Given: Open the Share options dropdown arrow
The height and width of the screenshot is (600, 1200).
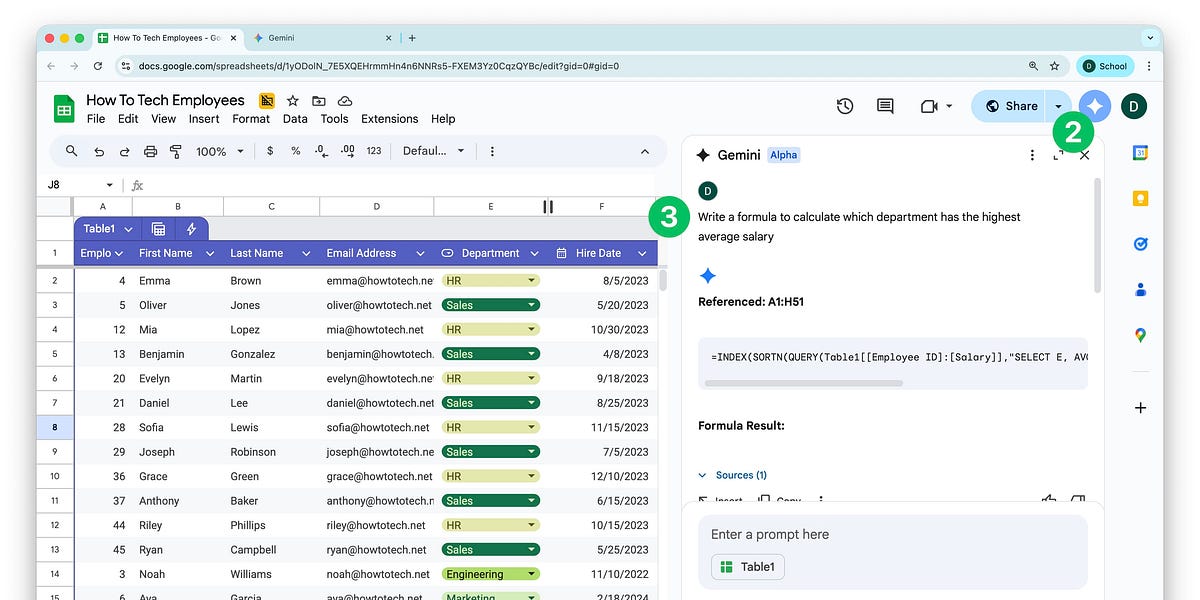Looking at the screenshot, I should coord(1059,106).
